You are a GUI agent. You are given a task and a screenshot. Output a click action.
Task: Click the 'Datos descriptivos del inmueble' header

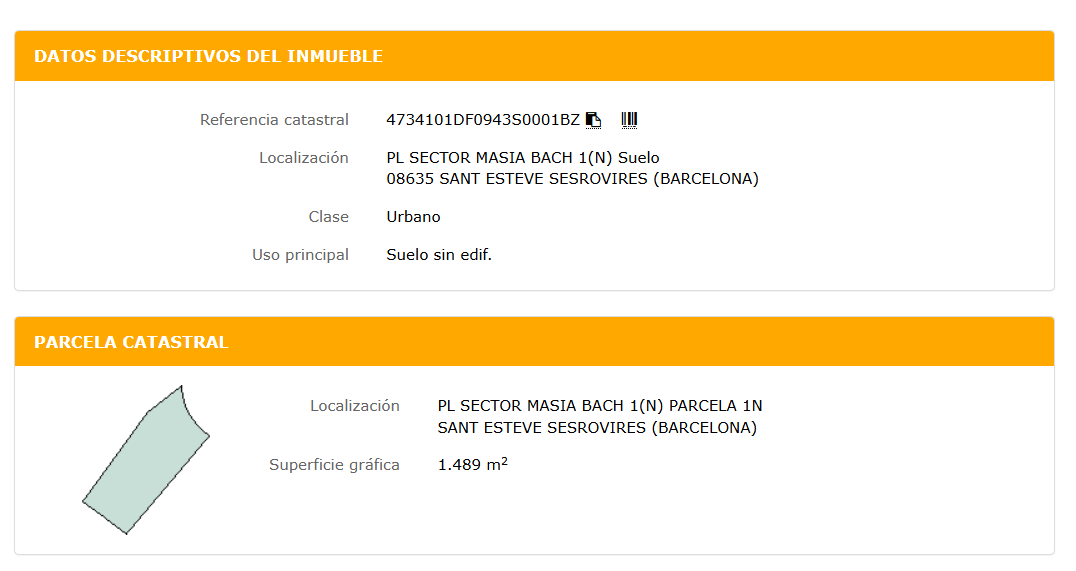click(208, 56)
